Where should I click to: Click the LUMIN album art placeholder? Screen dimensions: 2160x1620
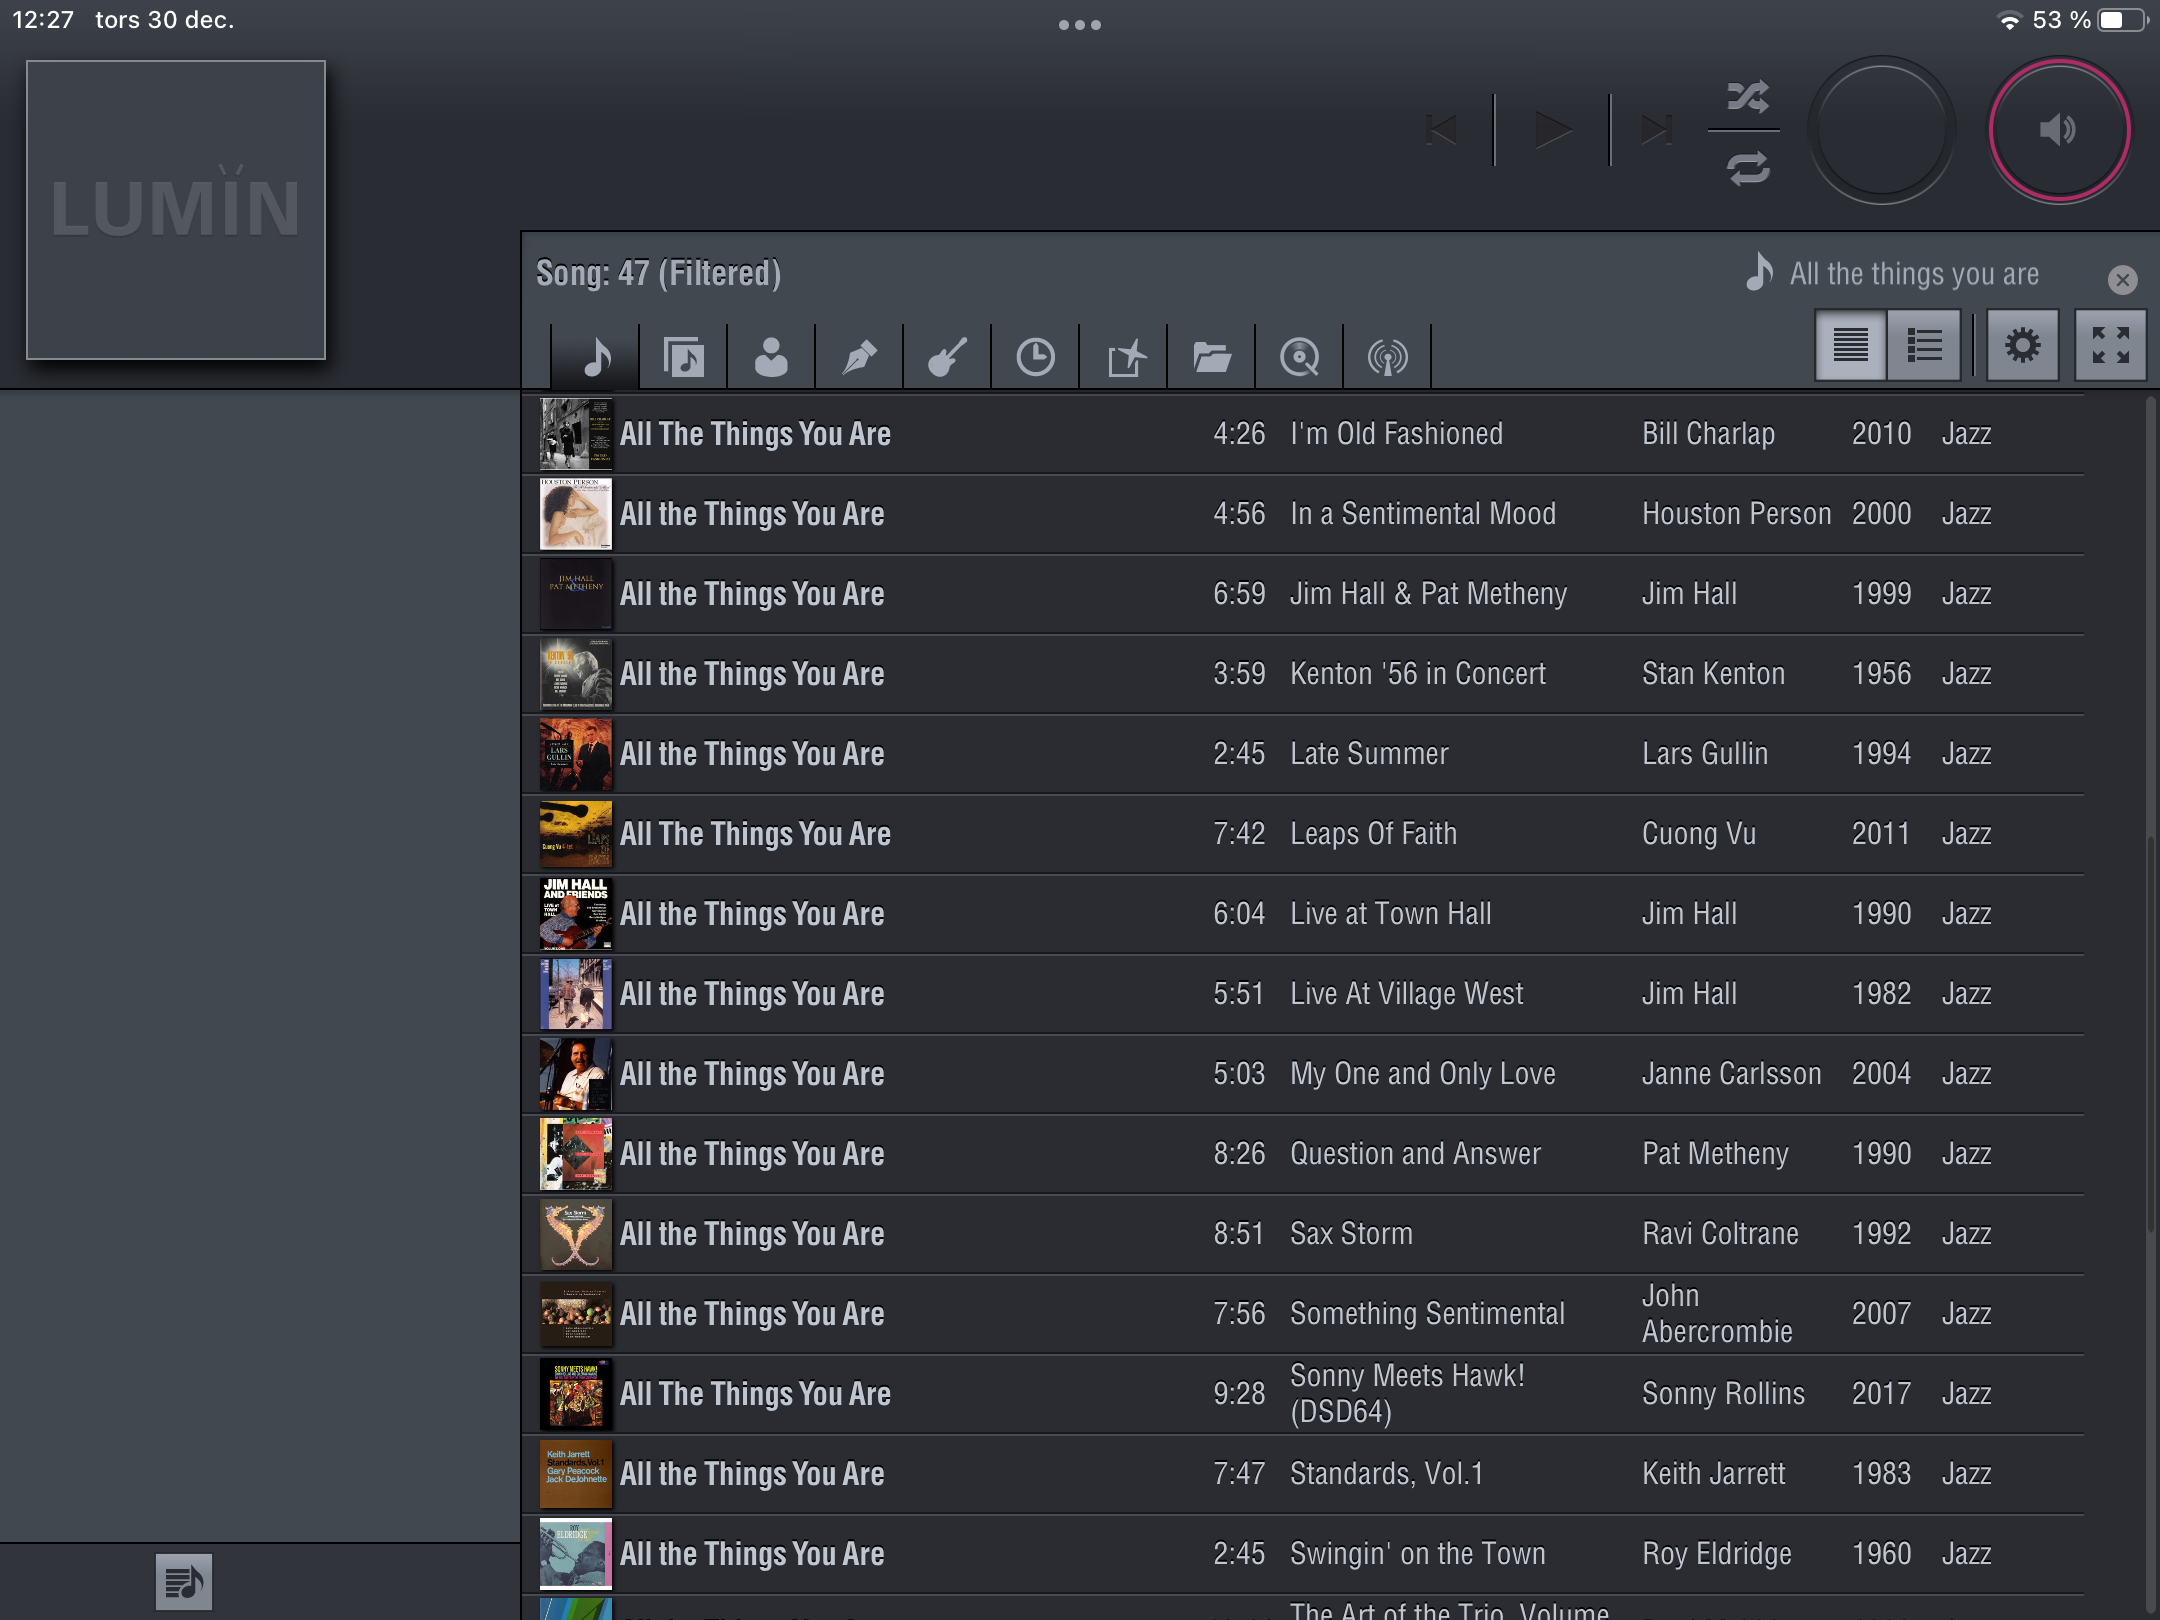tap(176, 210)
